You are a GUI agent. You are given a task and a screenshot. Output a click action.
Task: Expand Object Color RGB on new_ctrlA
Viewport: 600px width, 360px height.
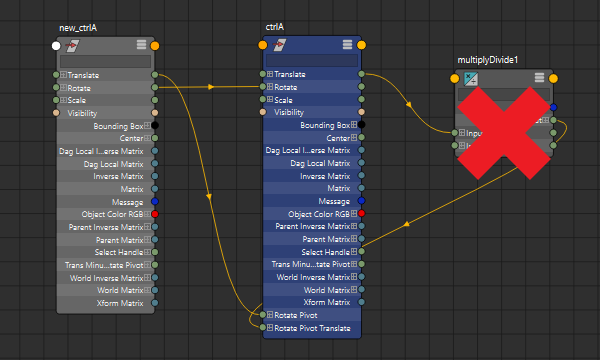pyautogui.click(x=147, y=214)
